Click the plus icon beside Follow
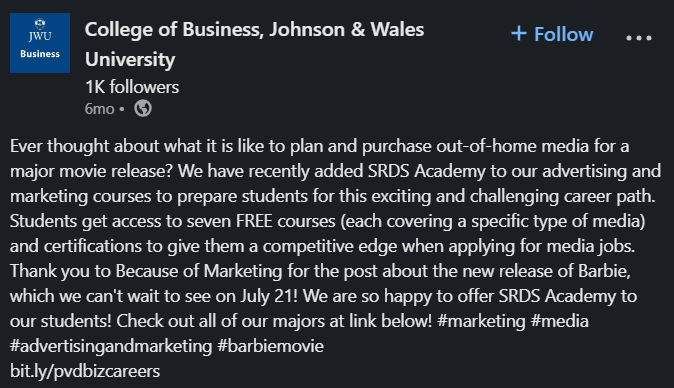Image resolution: width=674 pixels, height=388 pixels. pos(519,34)
